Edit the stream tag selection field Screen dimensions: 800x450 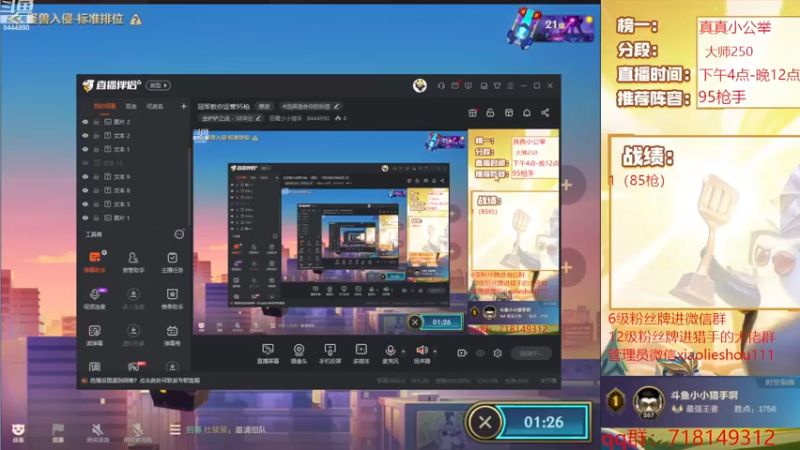pos(310,107)
